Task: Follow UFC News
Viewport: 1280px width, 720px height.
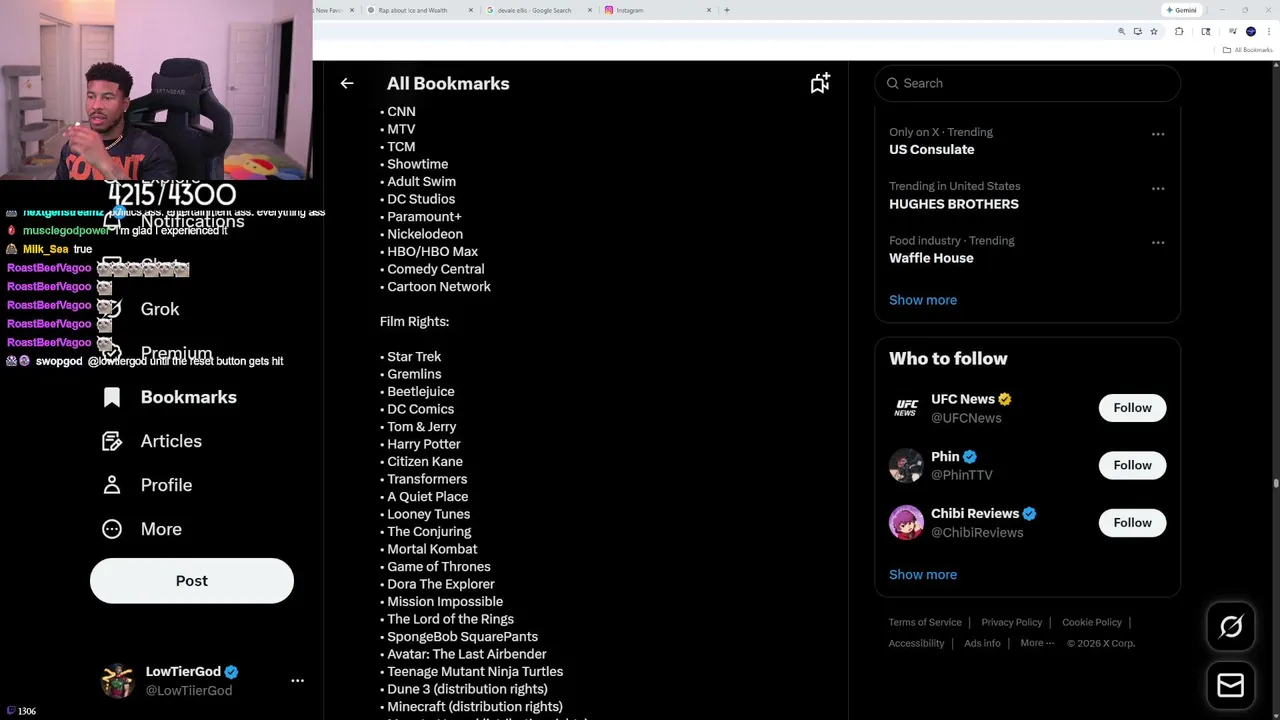Action: (1132, 407)
